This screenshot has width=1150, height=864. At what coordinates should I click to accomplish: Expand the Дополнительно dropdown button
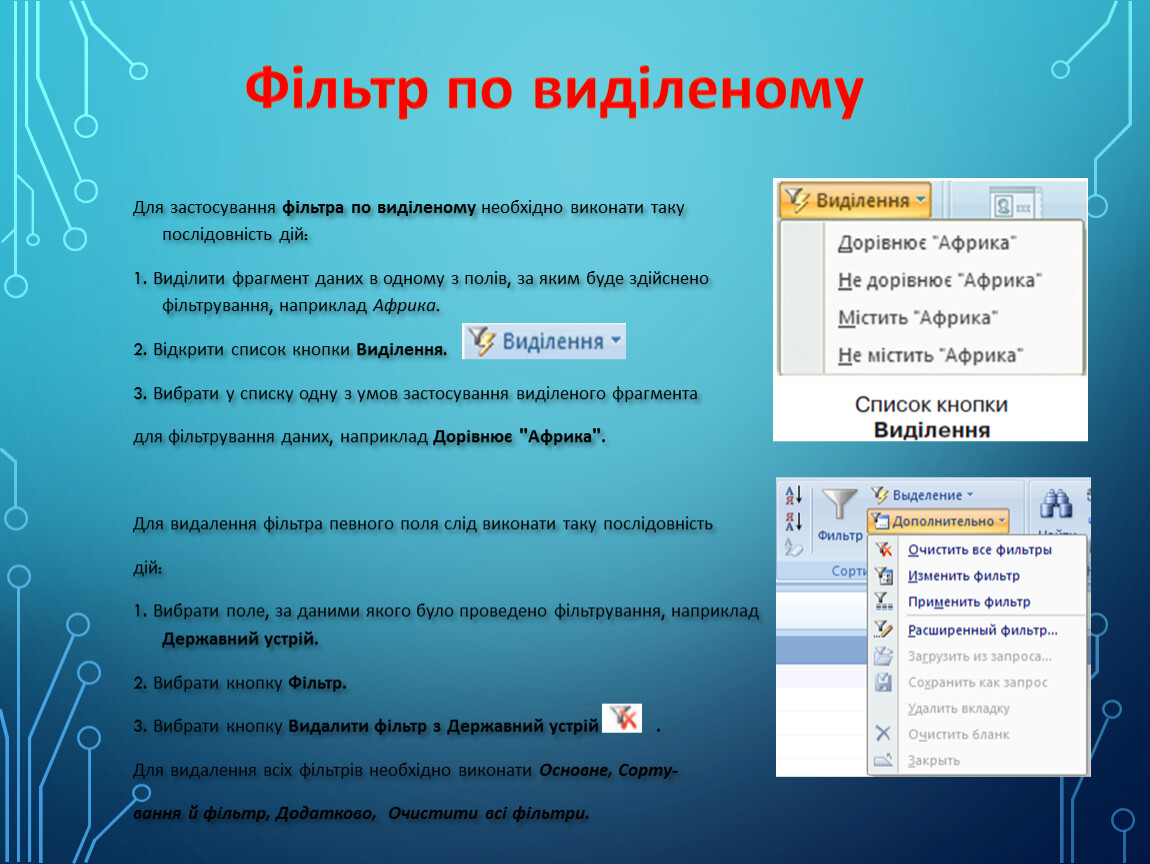(x=938, y=521)
